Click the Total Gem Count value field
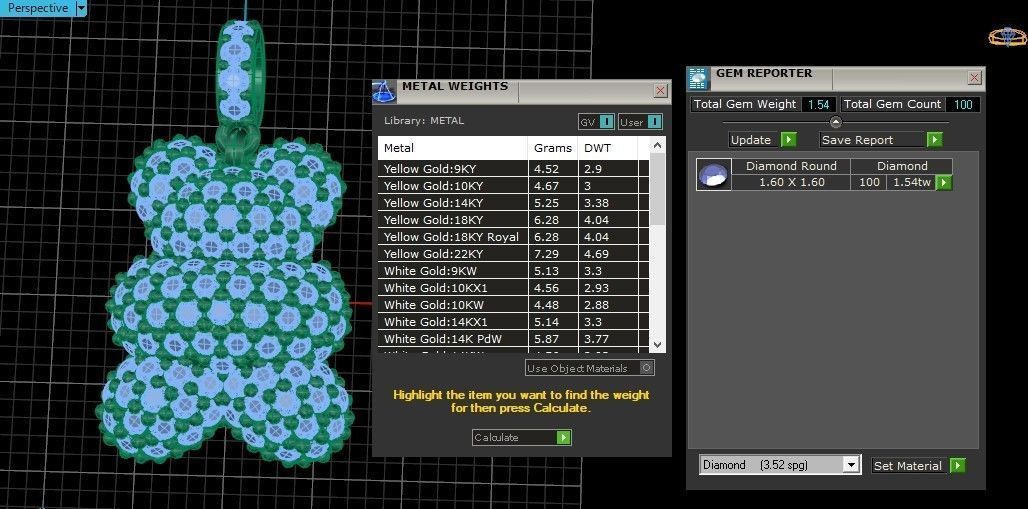The image size is (1028, 509). (962, 104)
